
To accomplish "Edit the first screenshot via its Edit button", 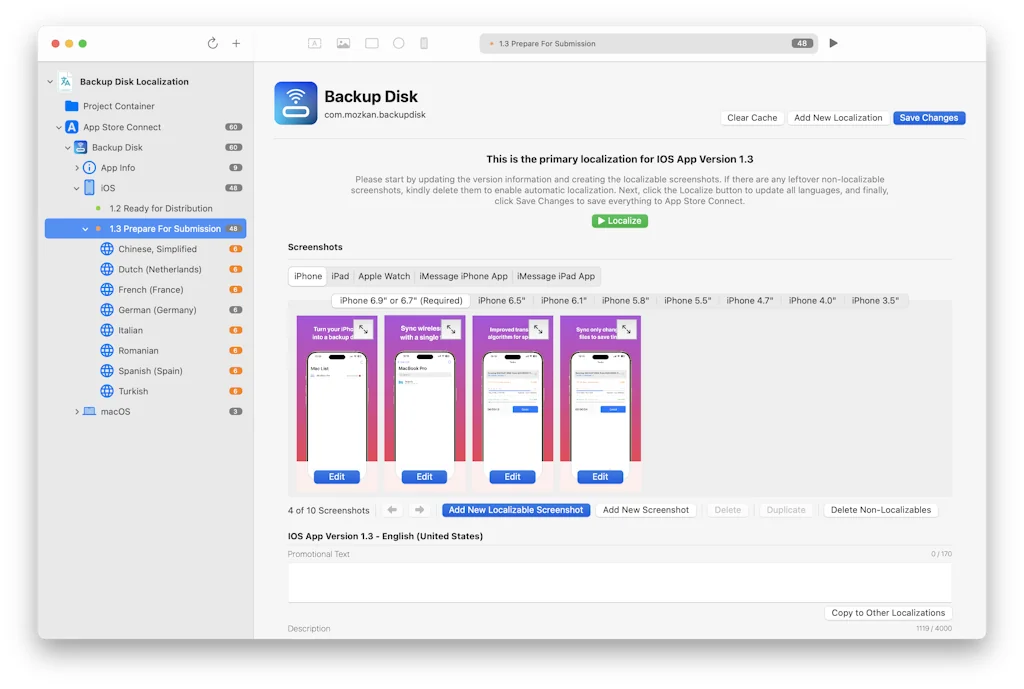I will (336, 477).
